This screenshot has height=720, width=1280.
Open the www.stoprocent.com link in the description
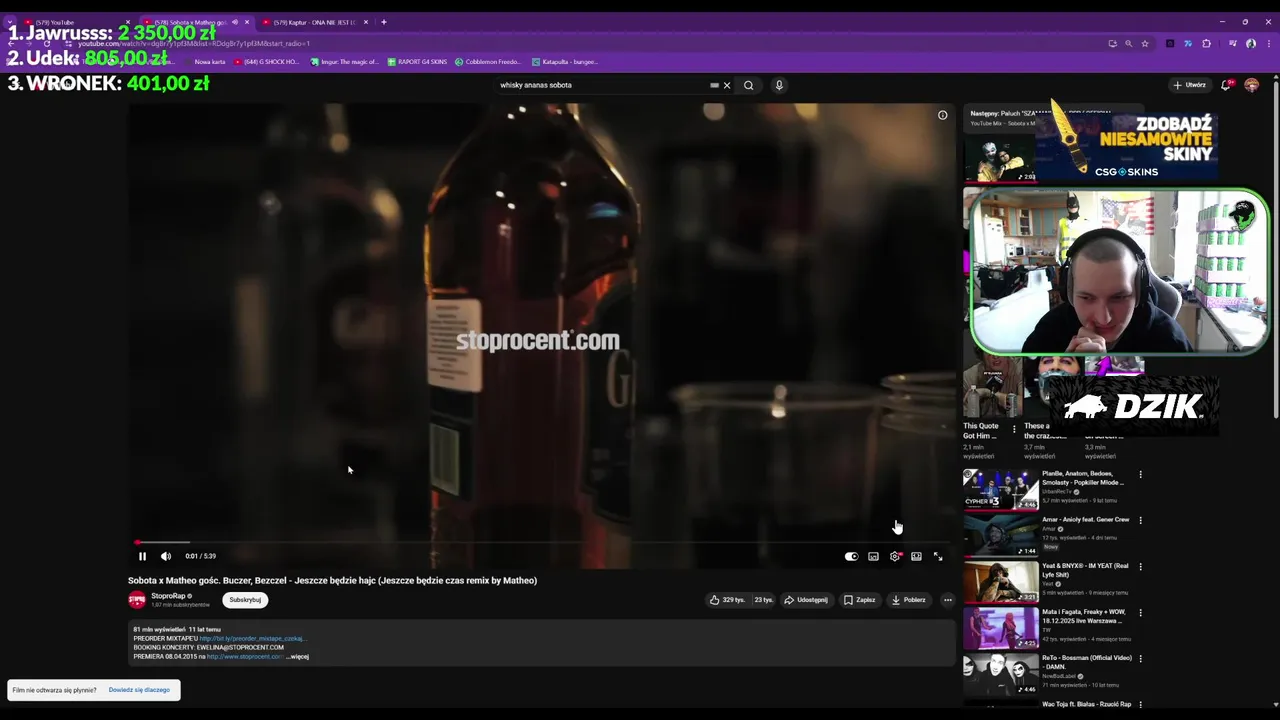point(245,657)
